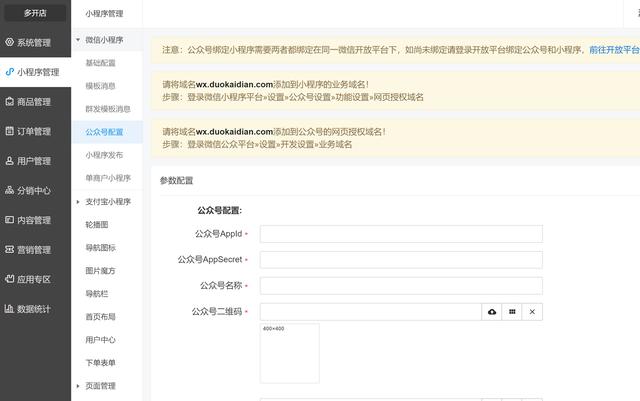Image resolution: width=640 pixels, height=401 pixels.
Task: Clear 公众号二维码 with the X icon
Action: point(532,312)
